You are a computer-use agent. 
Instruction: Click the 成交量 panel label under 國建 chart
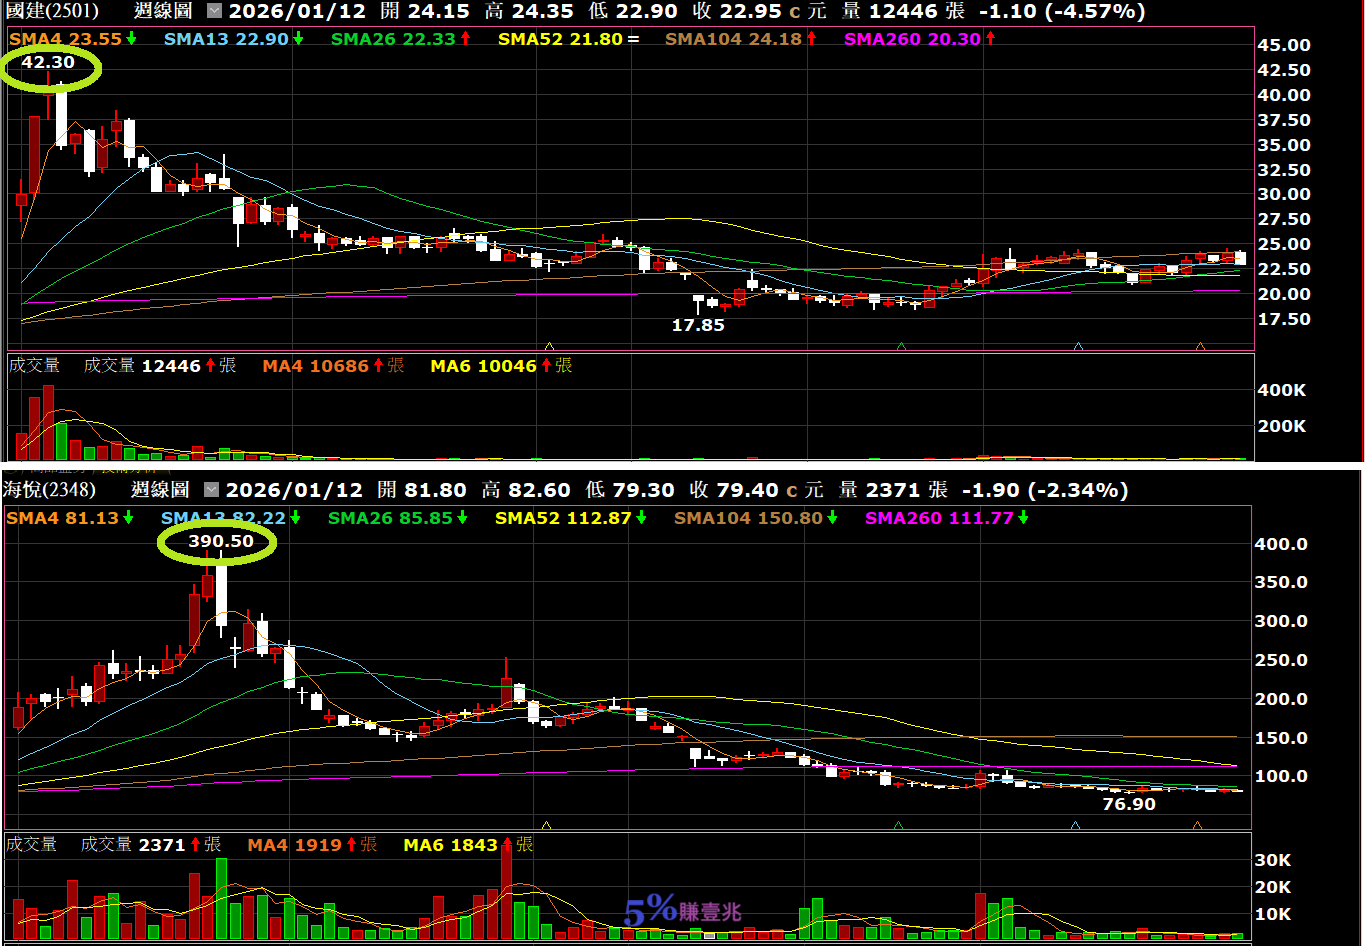[x=34, y=366]
